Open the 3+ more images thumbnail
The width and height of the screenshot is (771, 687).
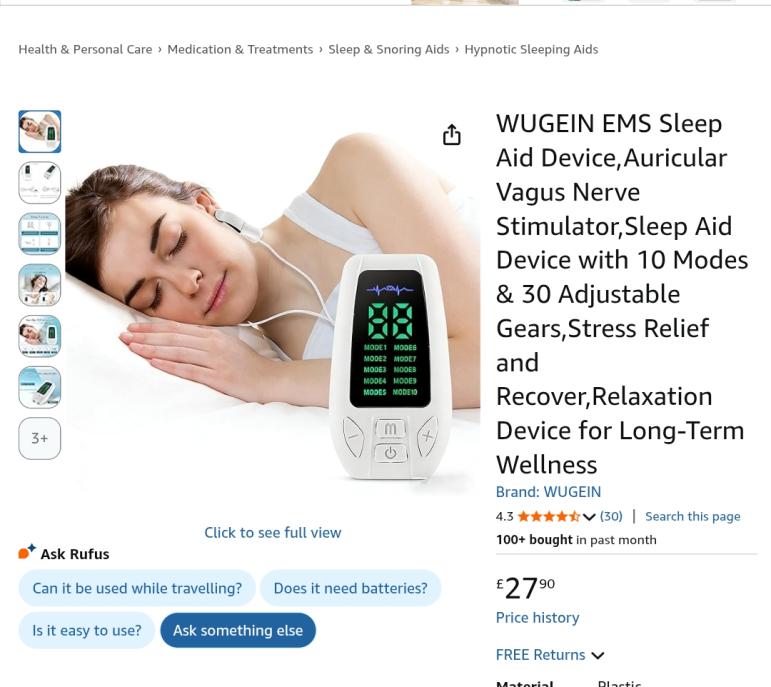pyautogui.click(x=40, y=439)
